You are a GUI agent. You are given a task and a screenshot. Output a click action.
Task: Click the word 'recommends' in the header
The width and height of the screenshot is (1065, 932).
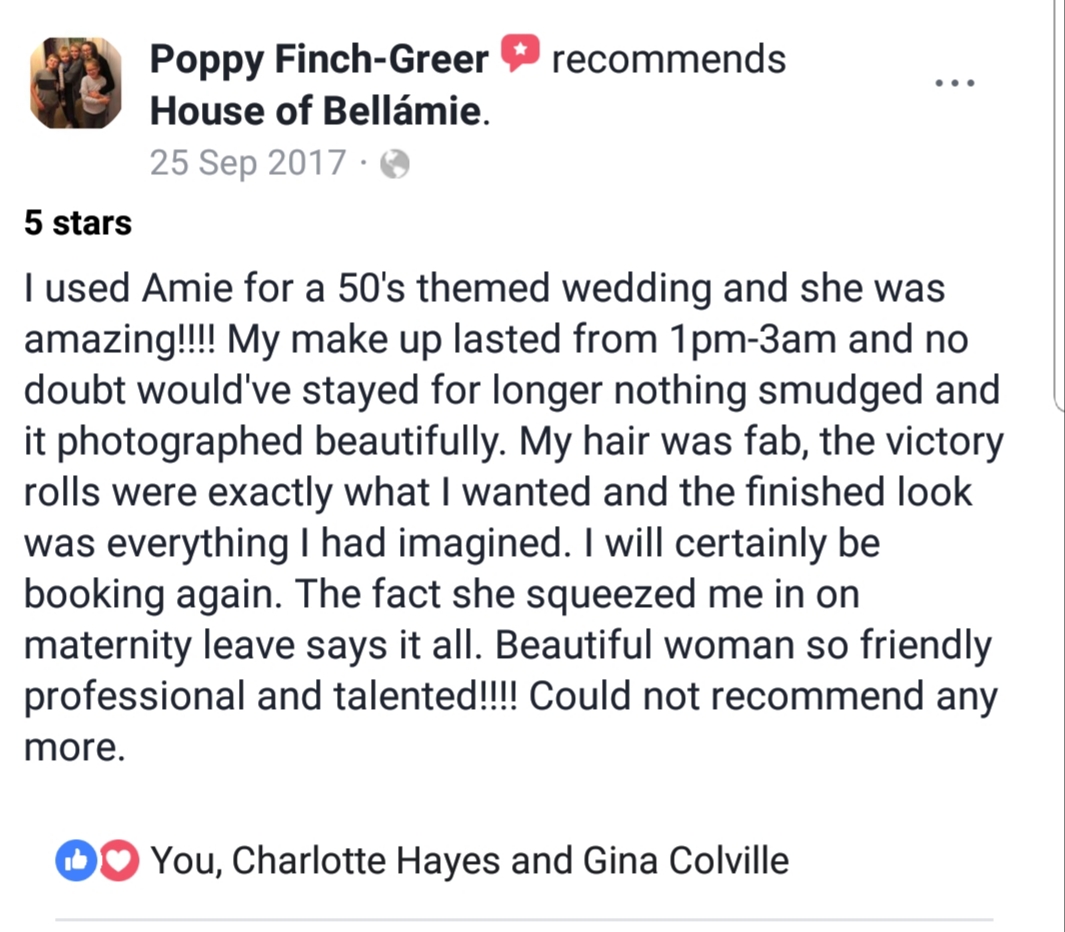tap(668, 59)
